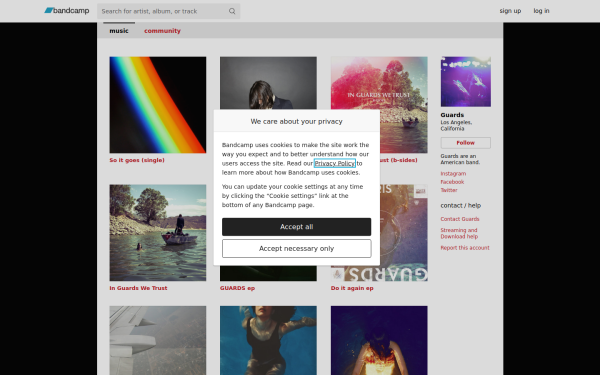Click the In Guards We Trust title link
This screenshot has height=375, width=600.
click(x=138, y=288)
